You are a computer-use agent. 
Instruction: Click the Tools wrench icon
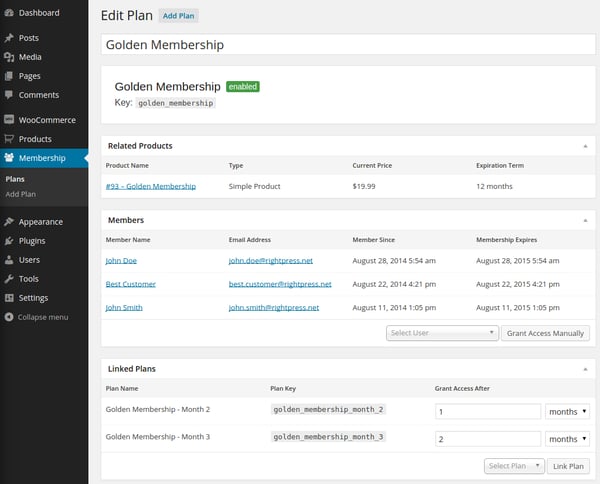9,279
